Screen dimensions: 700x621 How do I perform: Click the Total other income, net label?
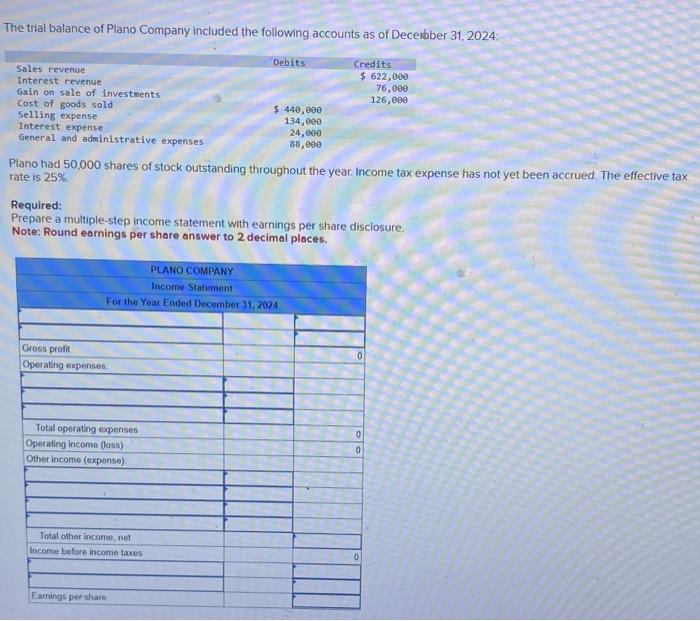85,537
